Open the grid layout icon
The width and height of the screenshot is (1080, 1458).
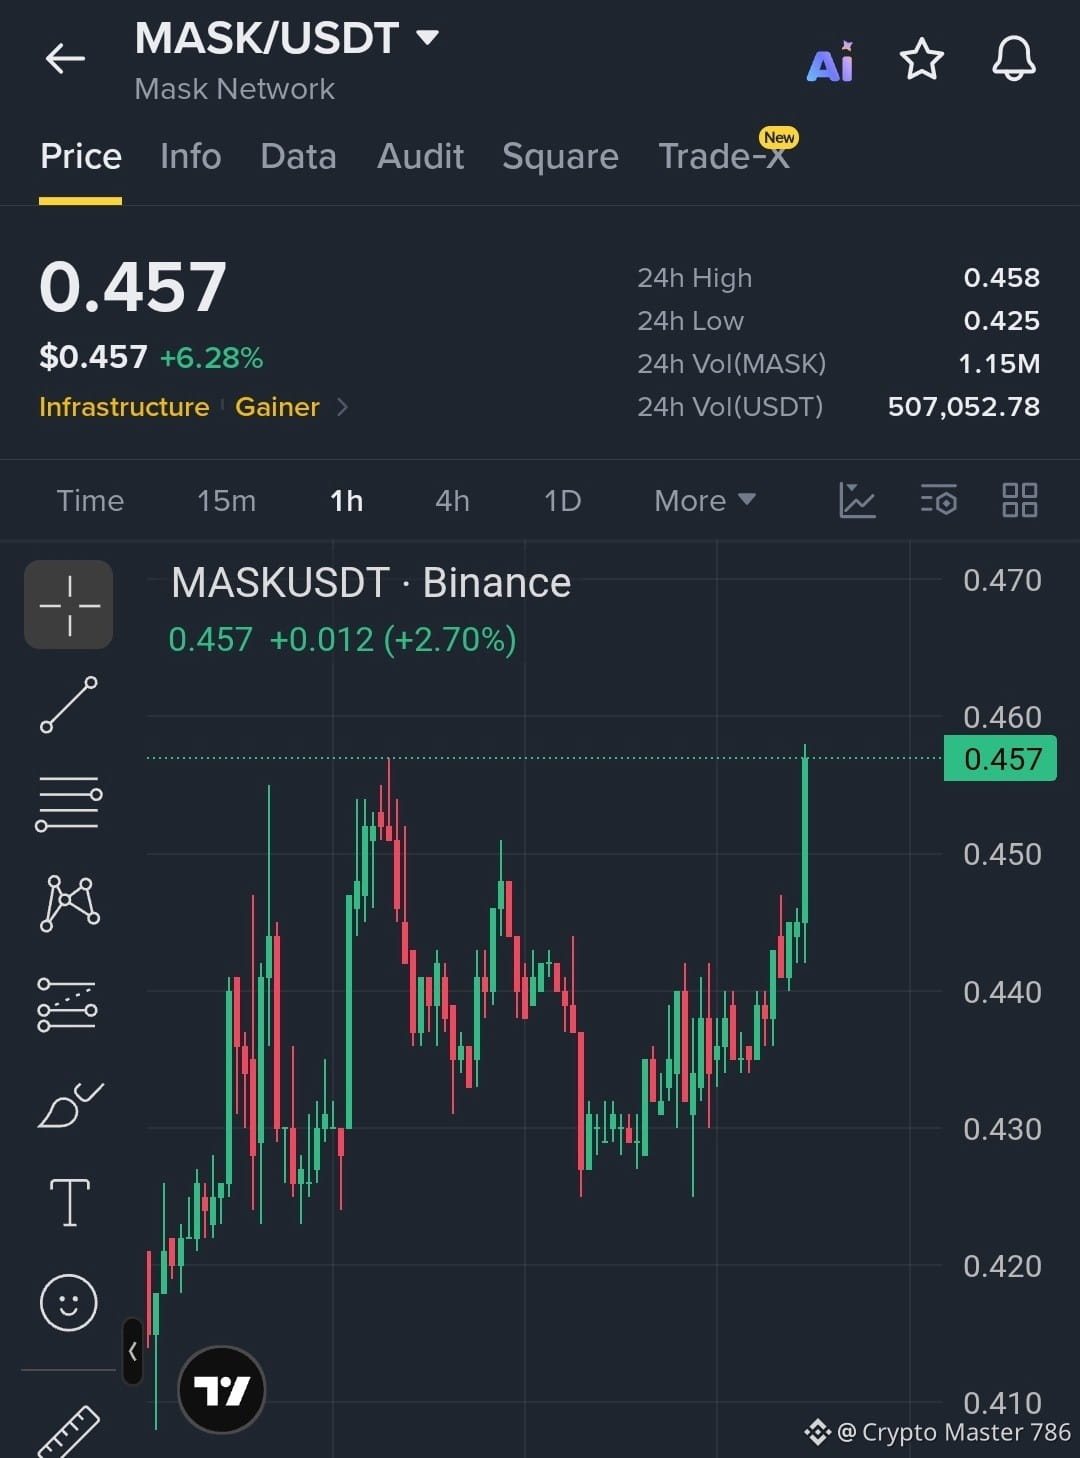click(1020, 500)
